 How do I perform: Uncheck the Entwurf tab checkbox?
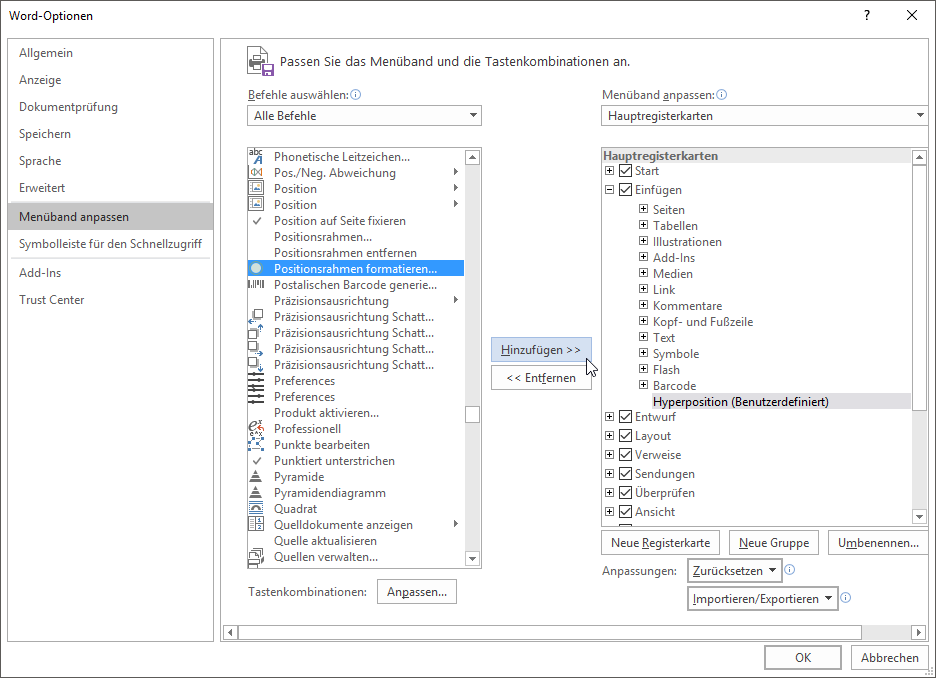point(626,417)
